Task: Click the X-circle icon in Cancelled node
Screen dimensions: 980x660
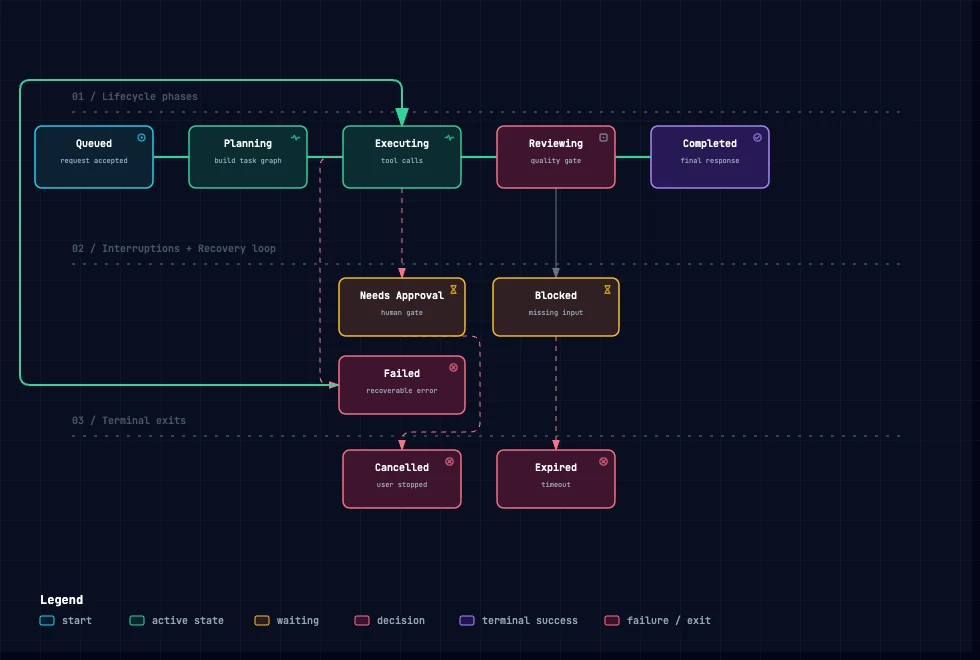Action: tap(449, 461)
